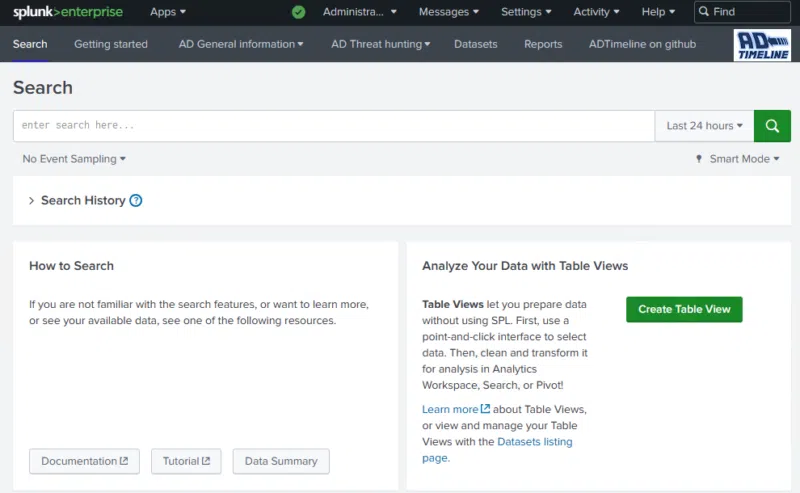The image size is (800, 493).
Task: Open the AD Threat hunting menu
Action: 380,44
